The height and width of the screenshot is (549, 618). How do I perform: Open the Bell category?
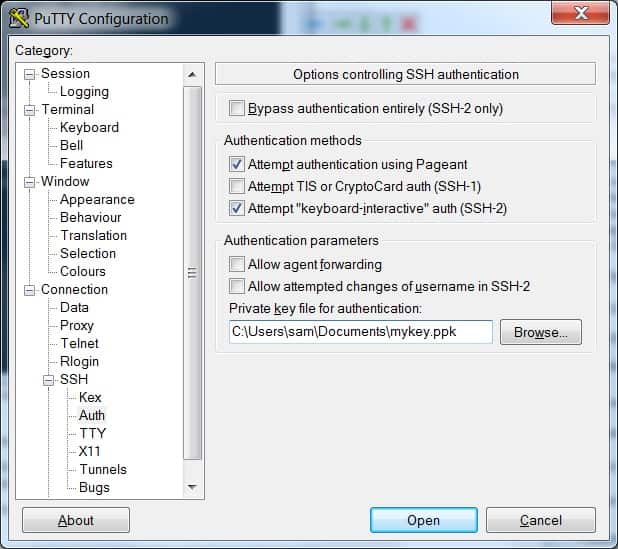point(71,145)
